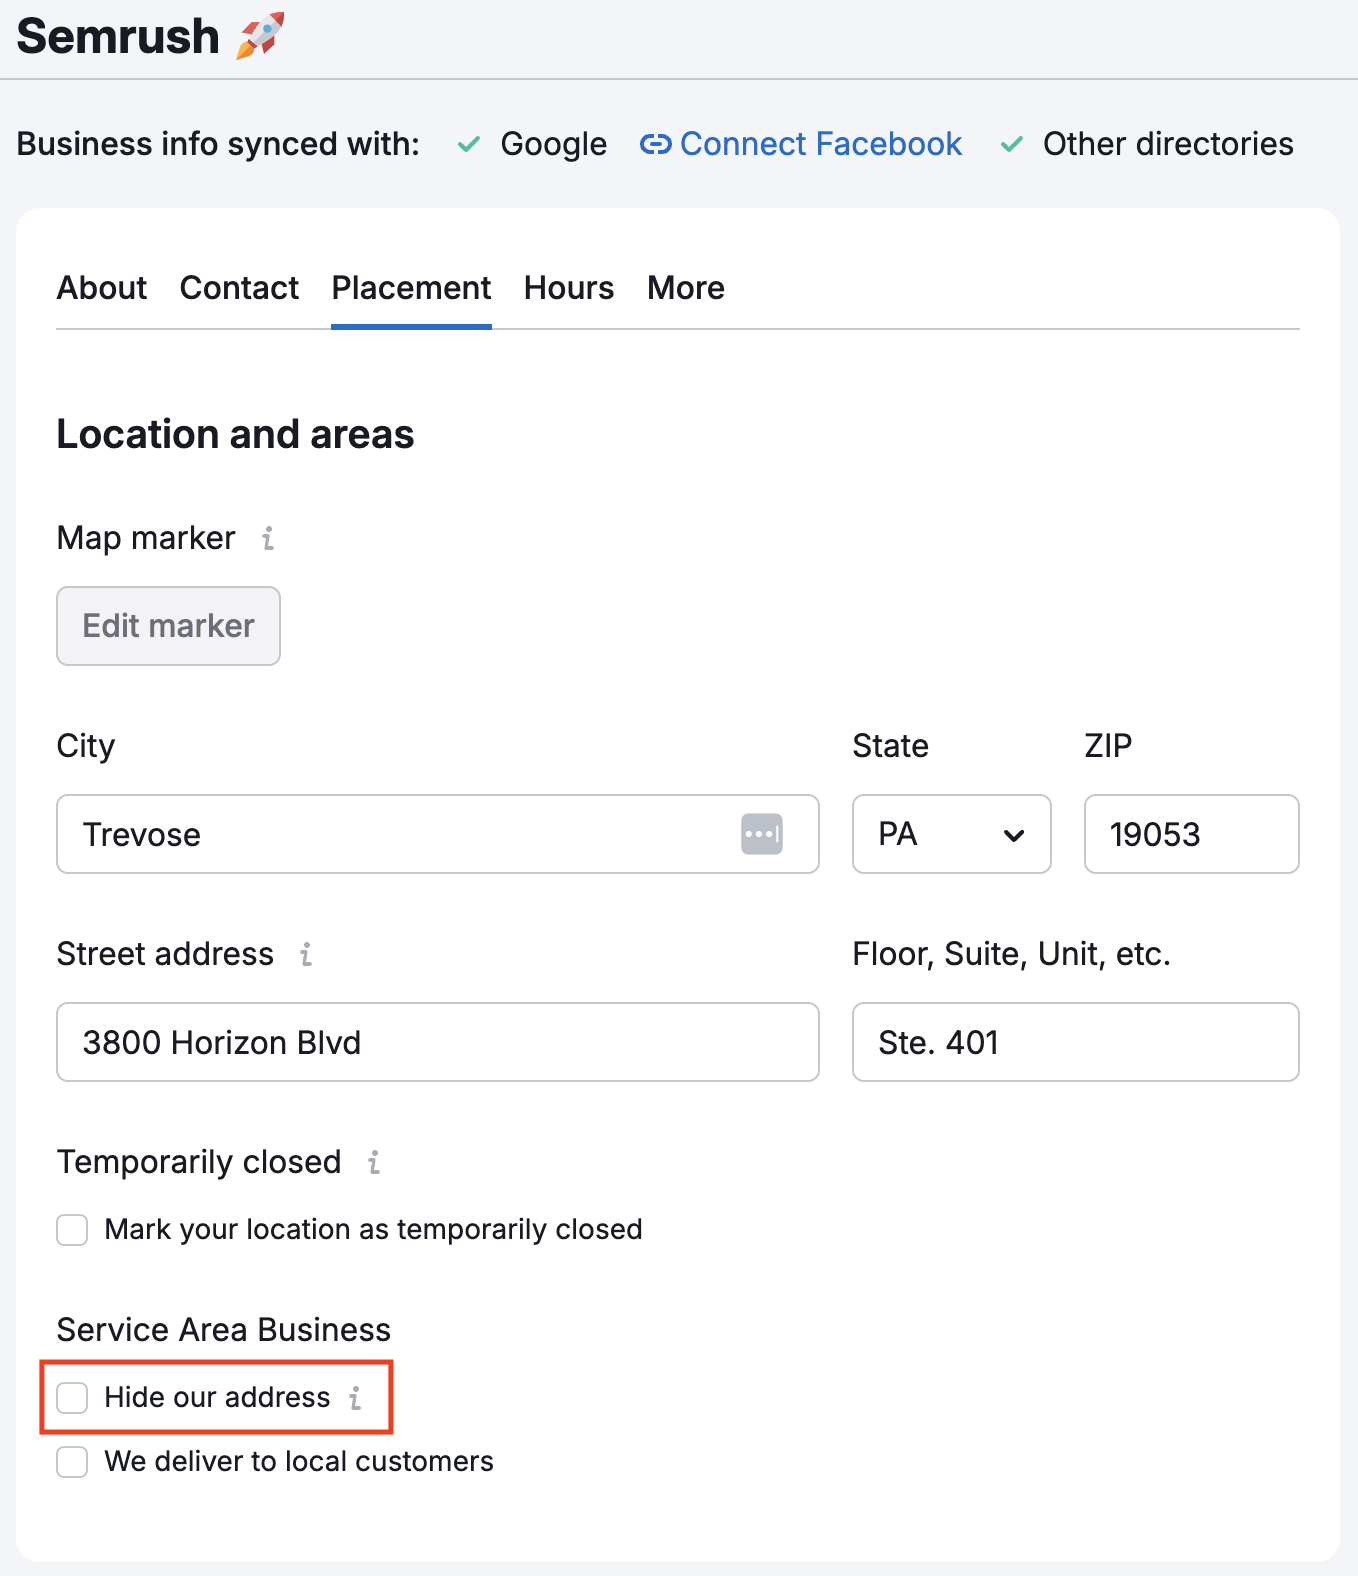
Task: Click the link icon beside Connect Facebook
Action: pyautogui.click(x=655, y=145)
